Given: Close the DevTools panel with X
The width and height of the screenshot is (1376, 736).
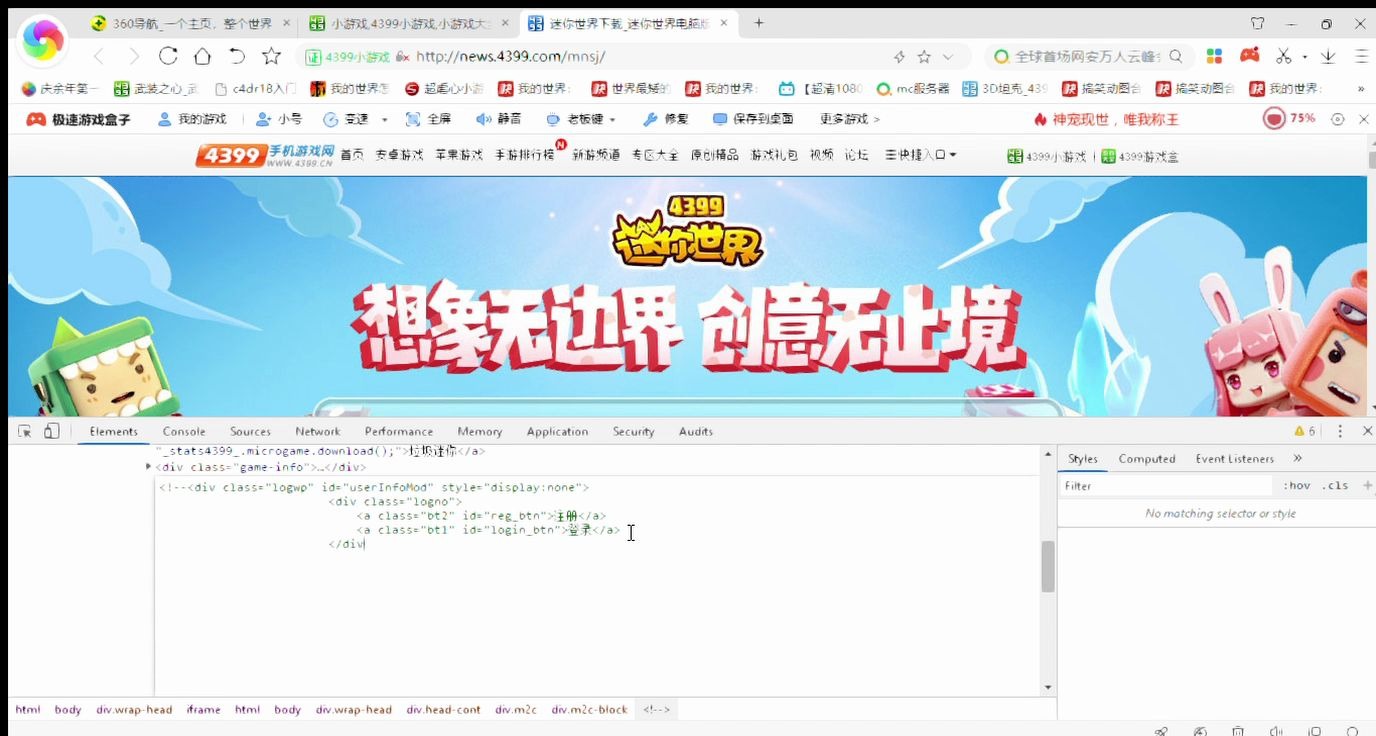Looking at the screenshot, I should (x=1367, y=431).
